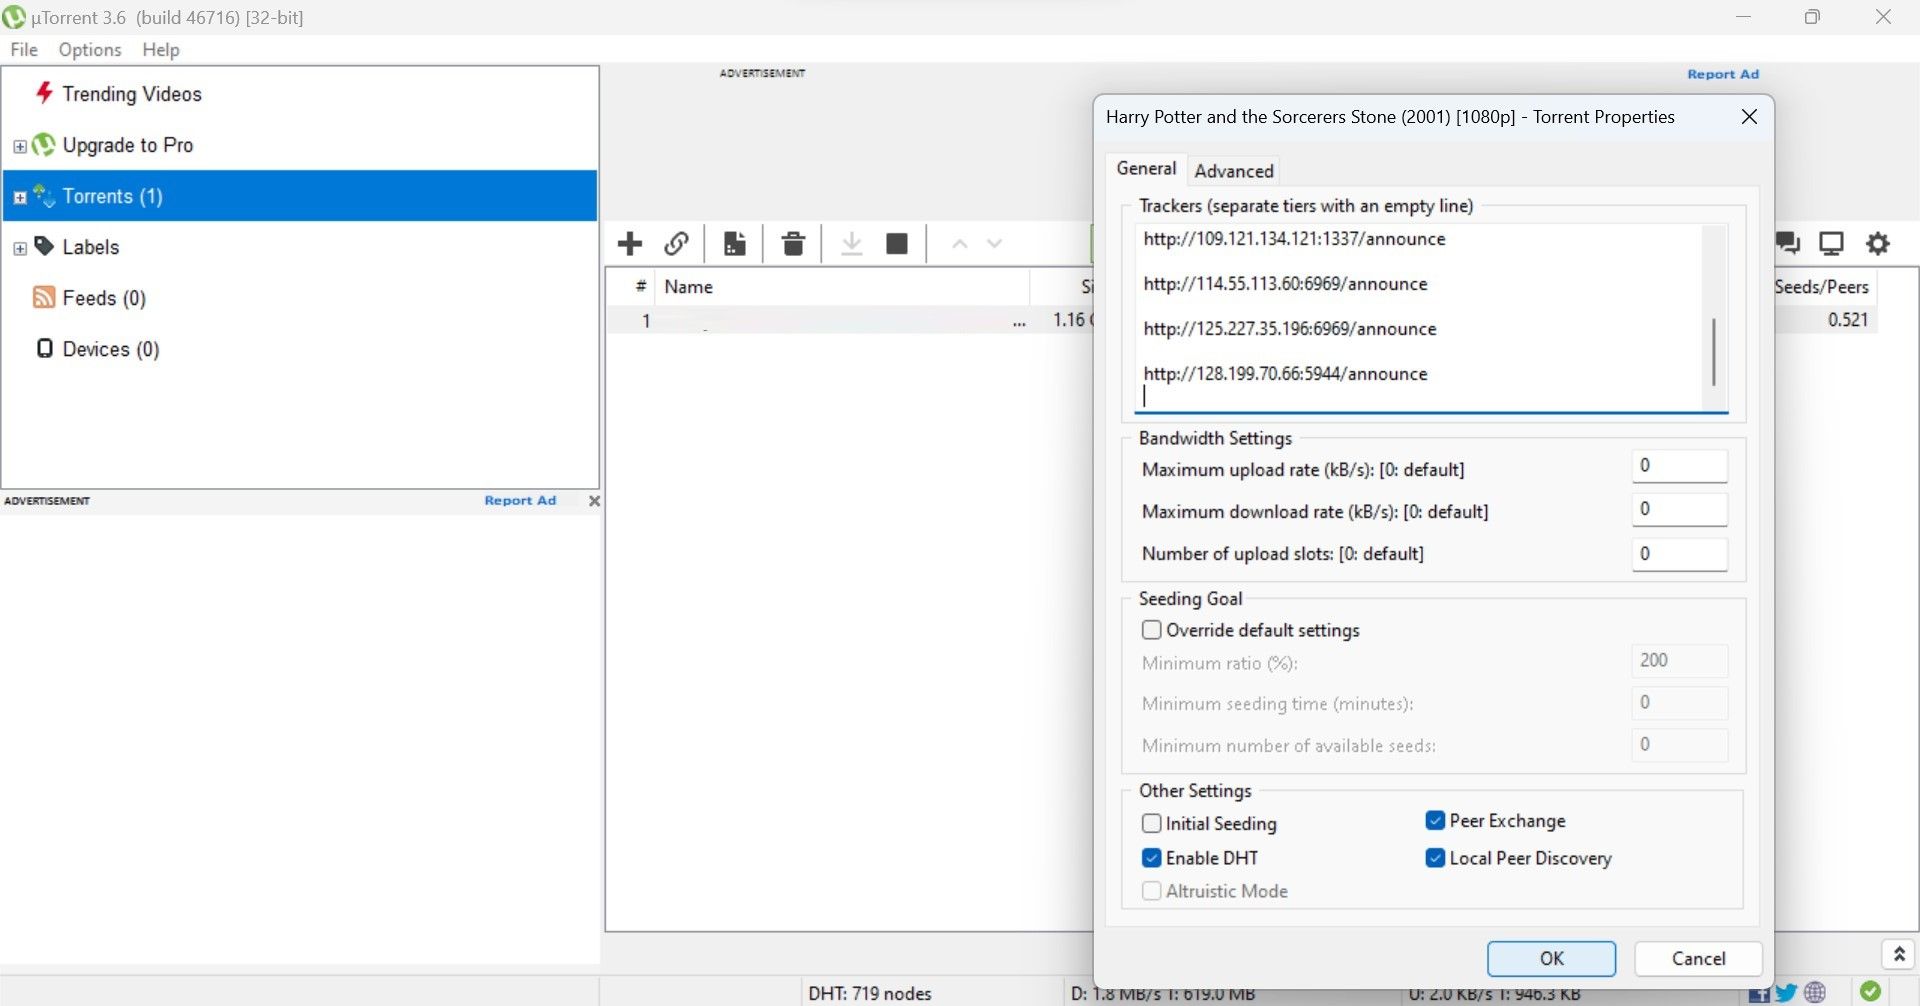Click the Upgrade to Pro logo icon
The image size is (1920, 1006).
[x=43, y=145]
